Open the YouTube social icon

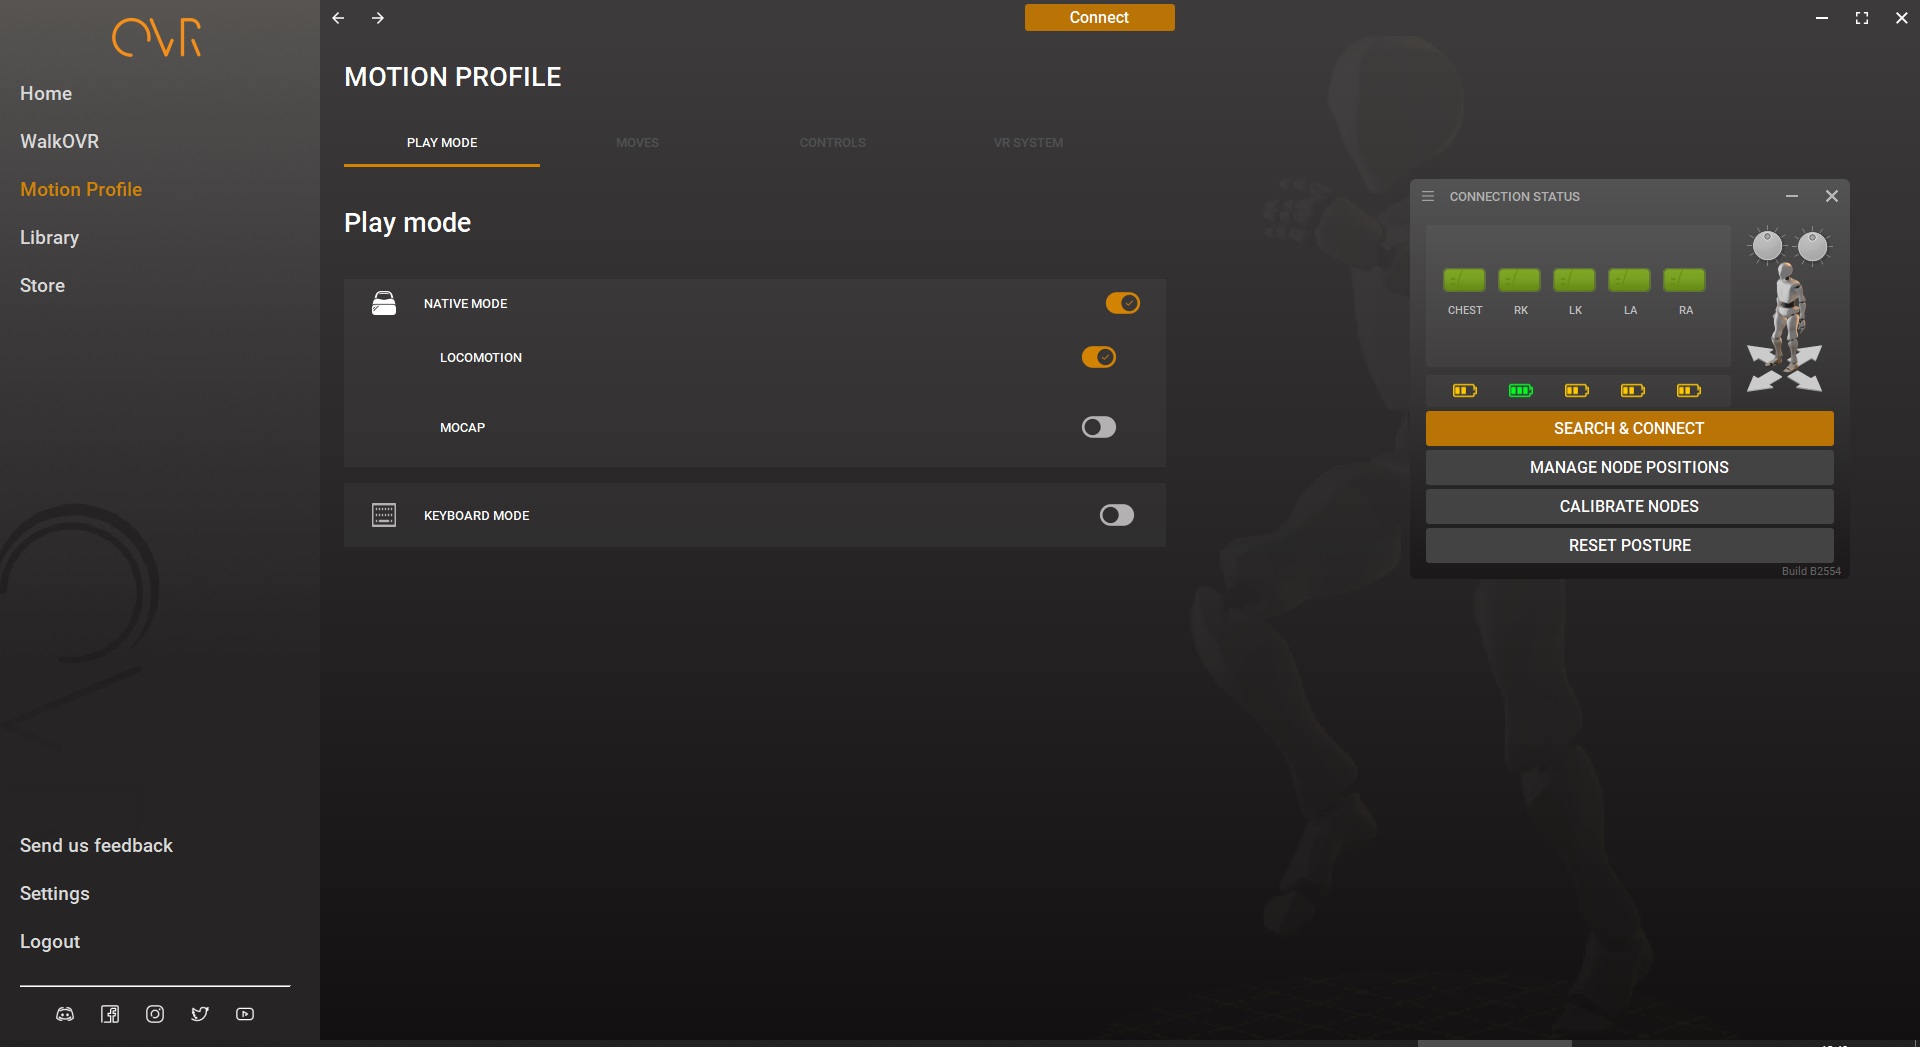click(x=245, y=1014)
